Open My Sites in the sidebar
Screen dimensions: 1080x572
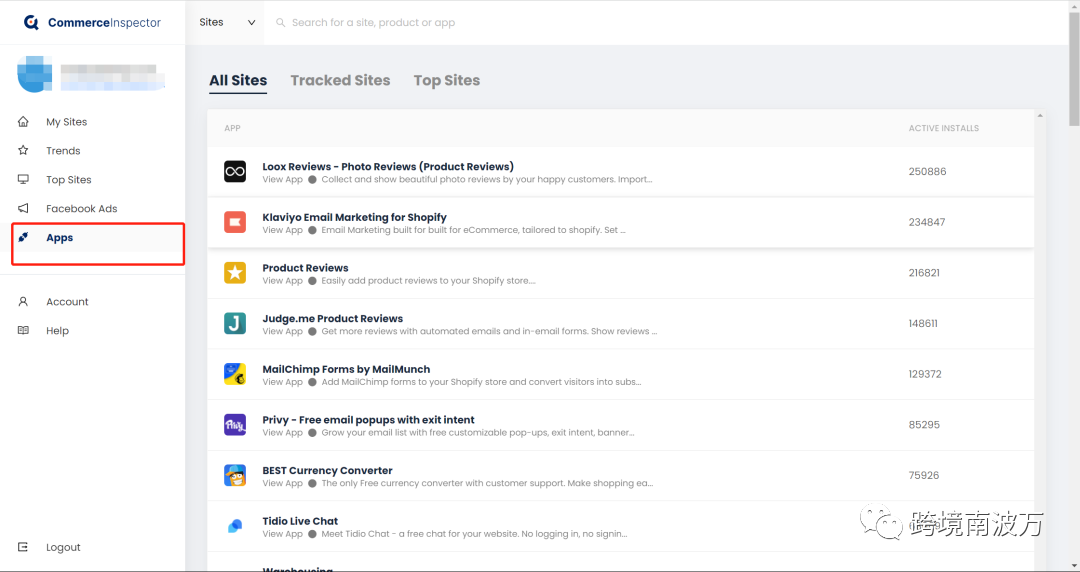coord(66,122)
